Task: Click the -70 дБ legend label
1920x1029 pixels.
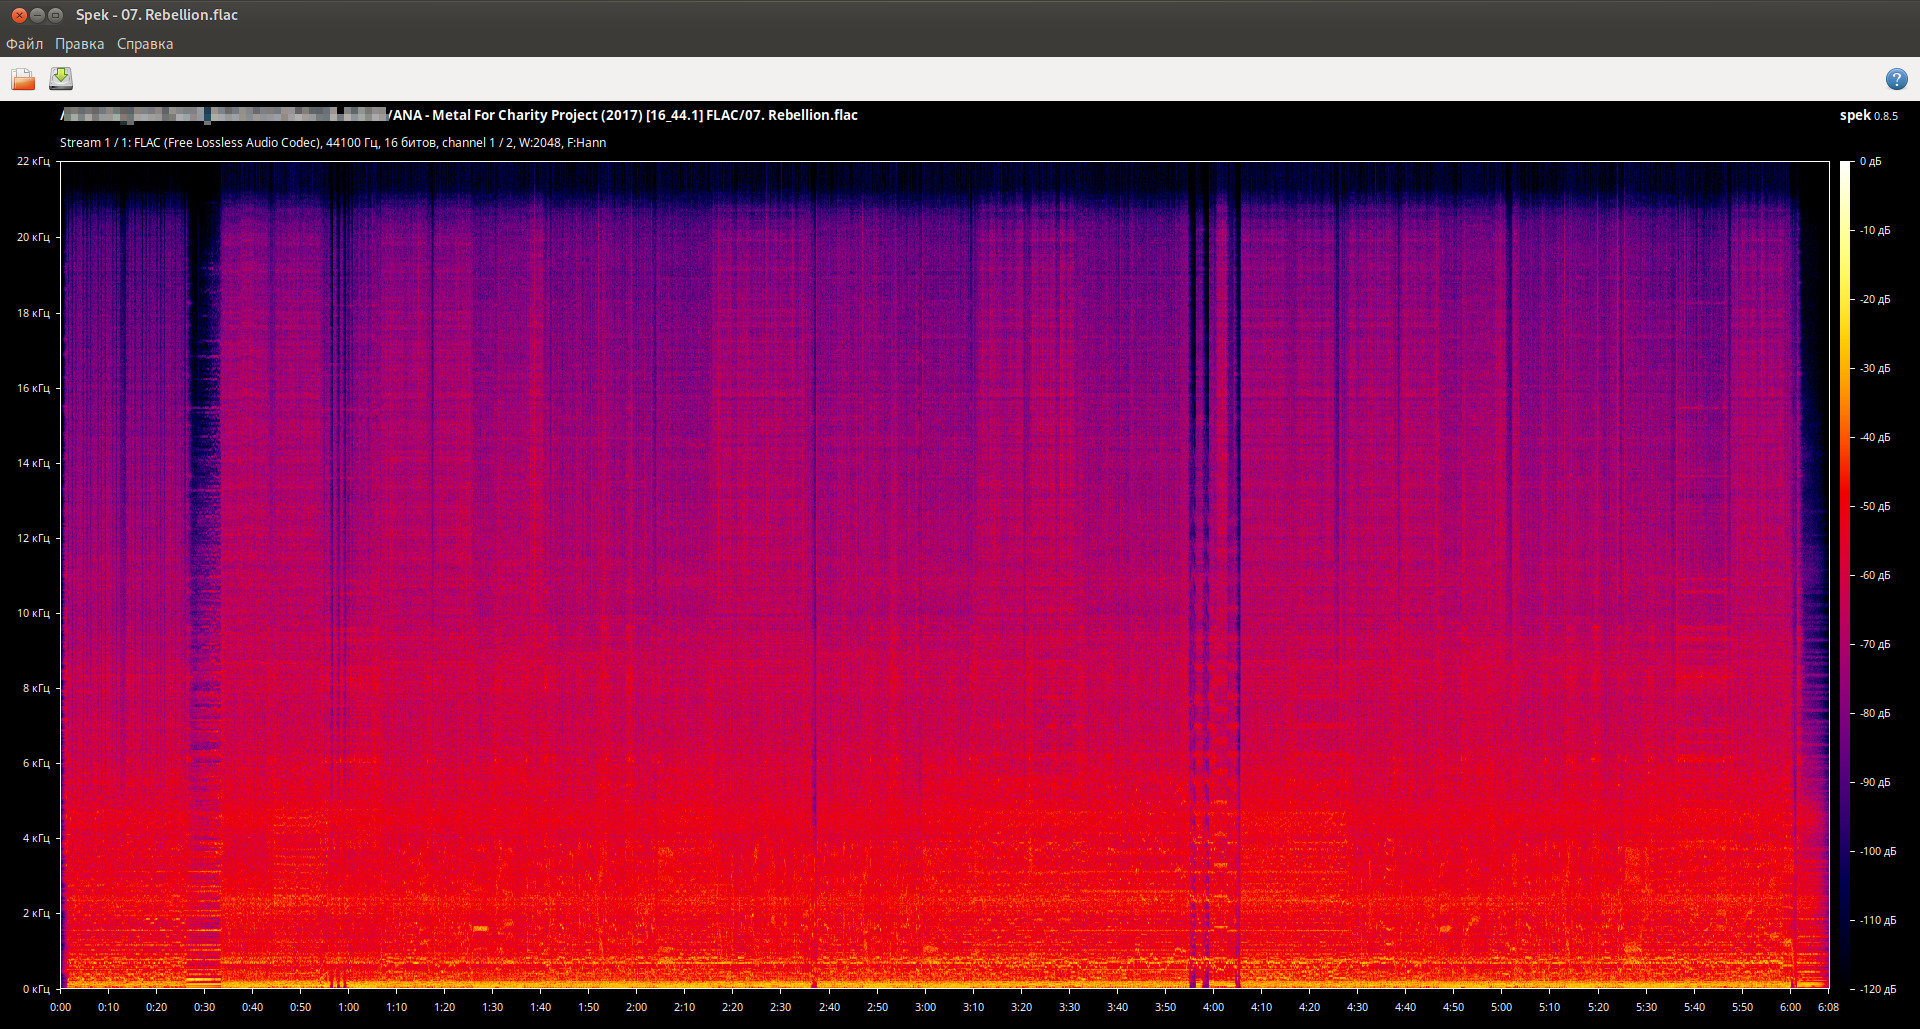Action: (x=1875, y=644)
